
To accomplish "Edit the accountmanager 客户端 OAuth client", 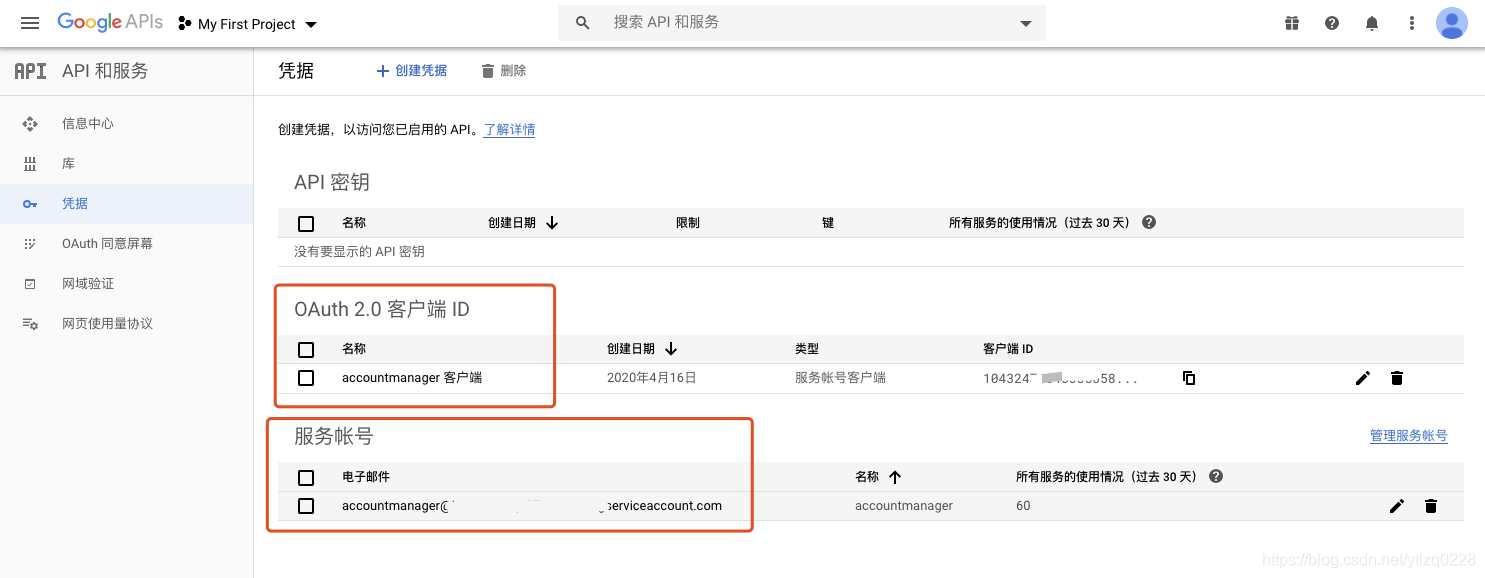I will 1362,378.
